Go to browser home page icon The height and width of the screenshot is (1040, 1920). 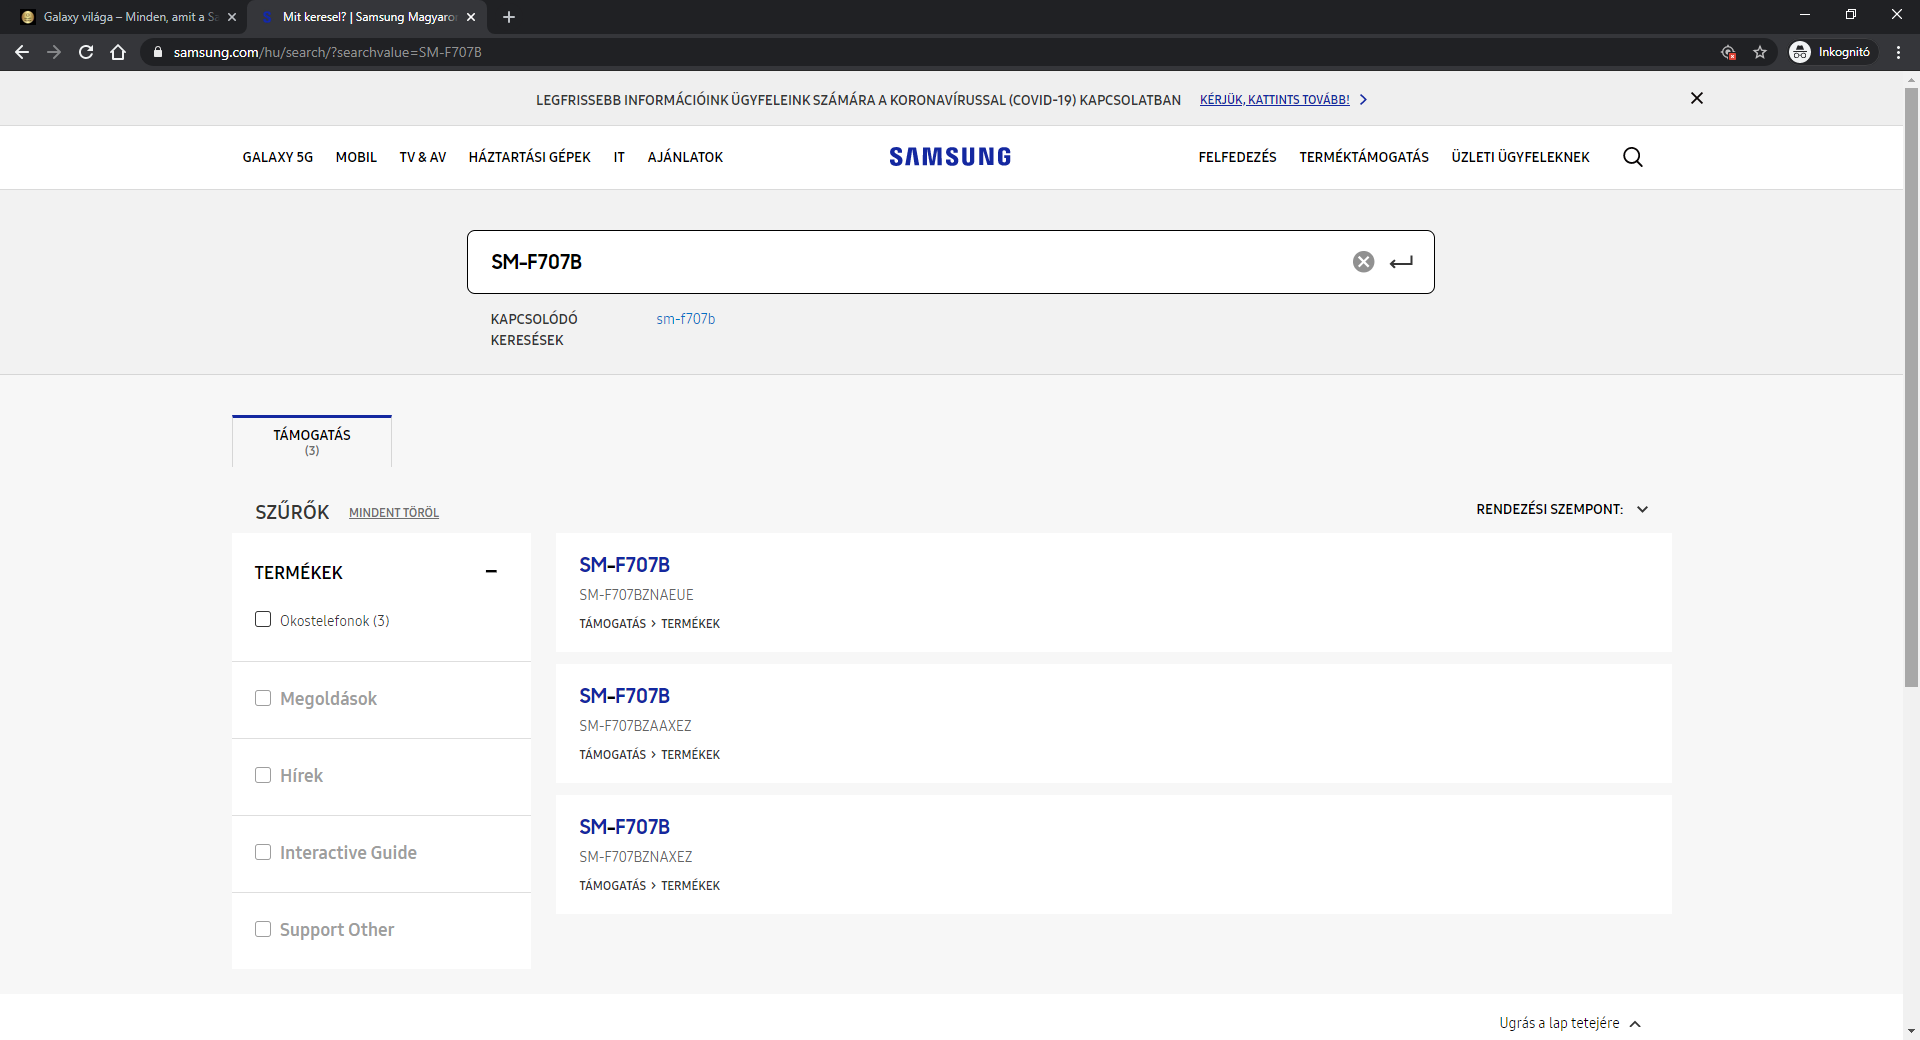pyautogui.click(x=118, y=52)
